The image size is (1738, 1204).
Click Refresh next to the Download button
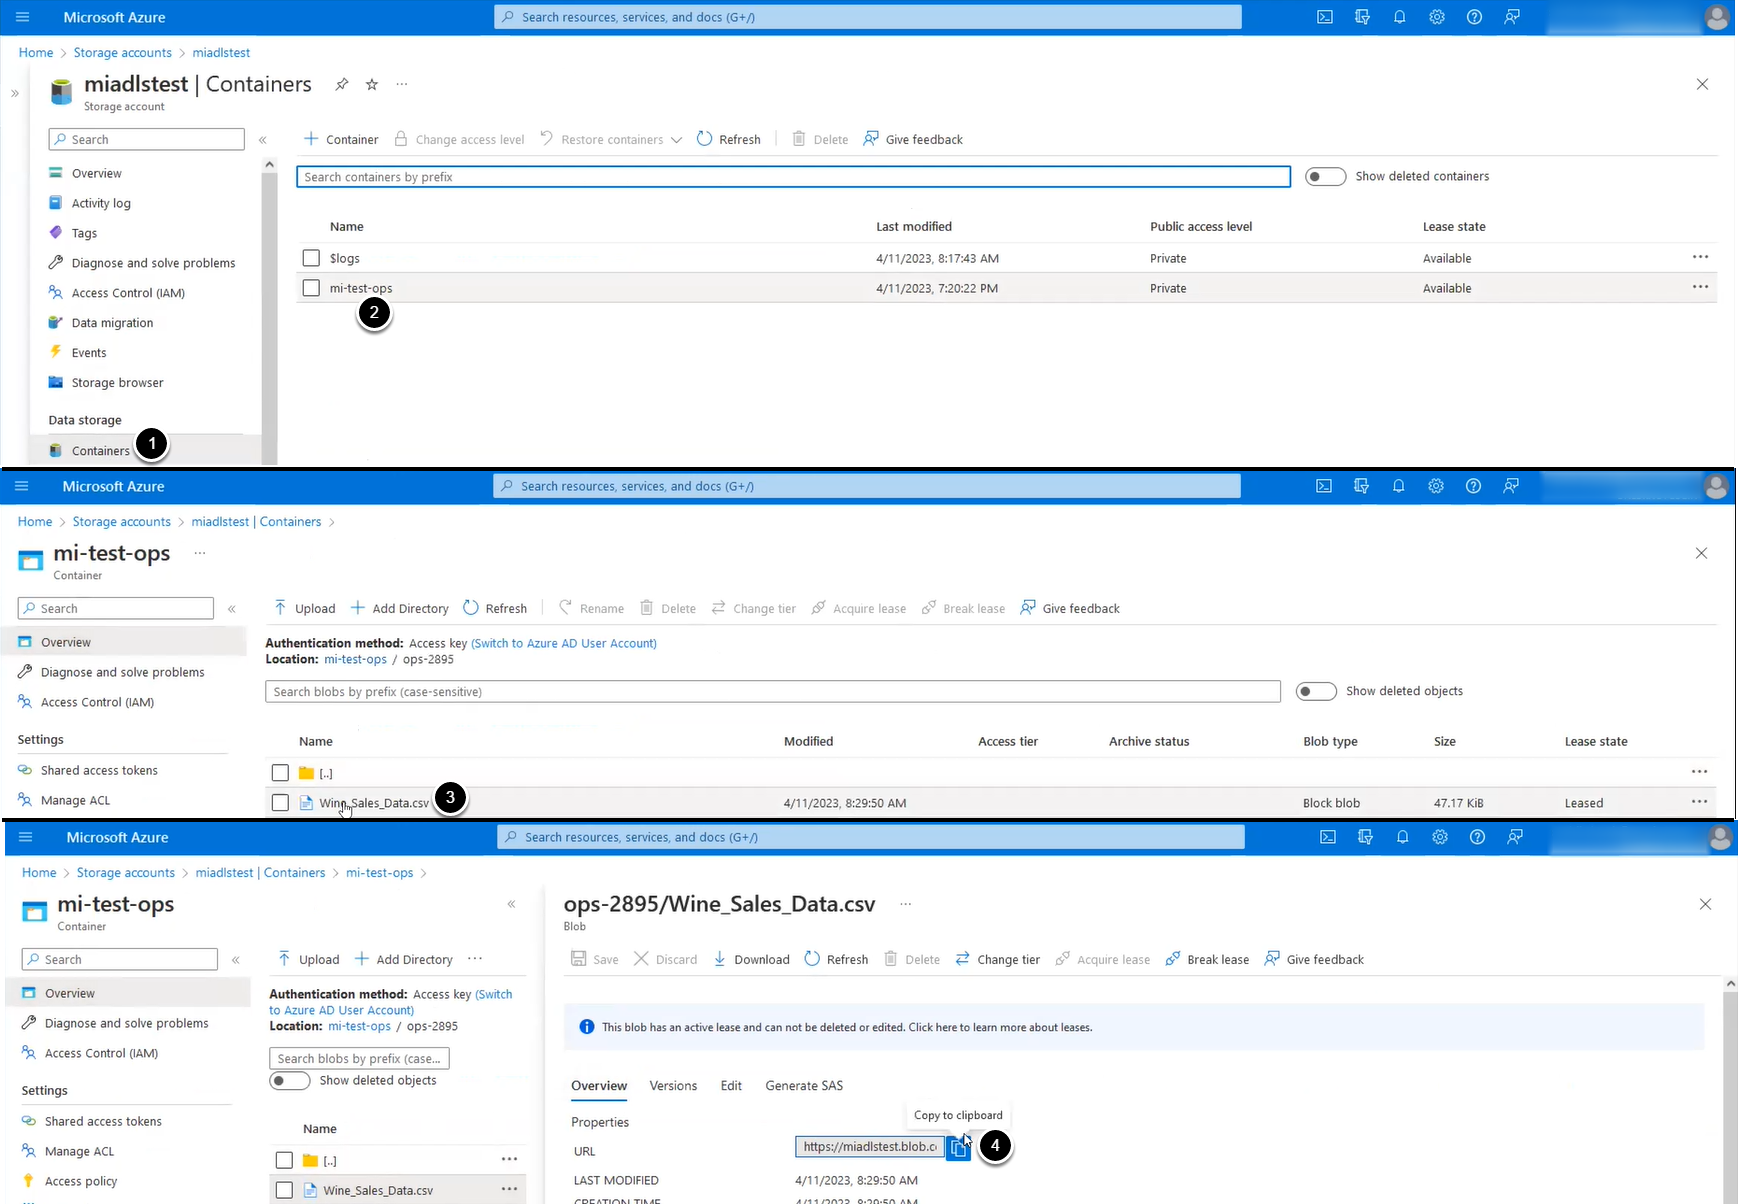click(x=836, y=959)
